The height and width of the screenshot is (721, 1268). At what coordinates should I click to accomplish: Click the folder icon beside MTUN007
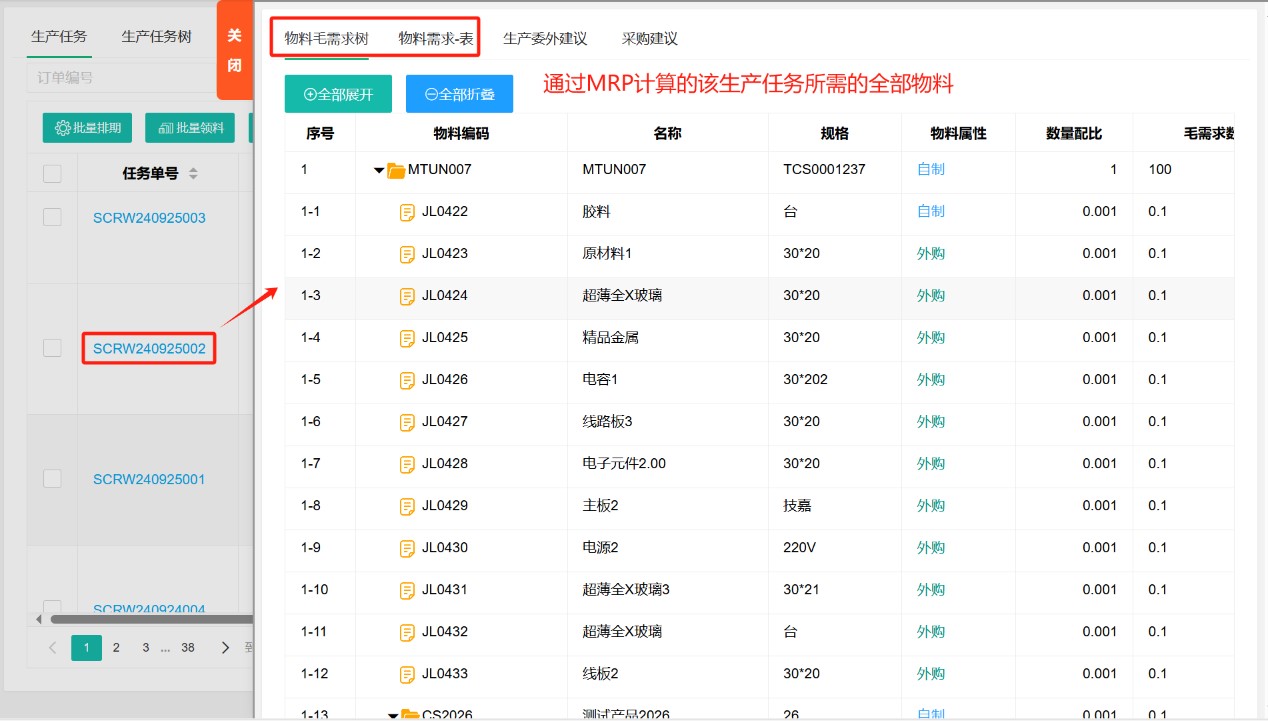pyautogui.click(x=396, y=170)
